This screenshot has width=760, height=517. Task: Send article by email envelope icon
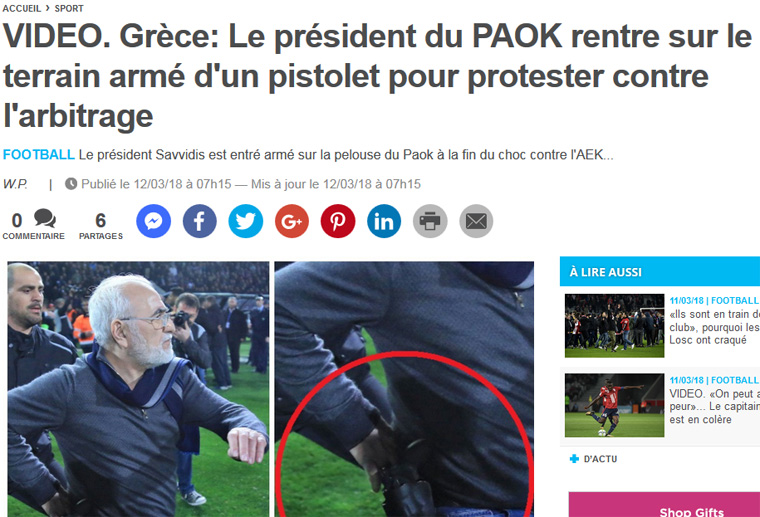[x=476, y=221]
